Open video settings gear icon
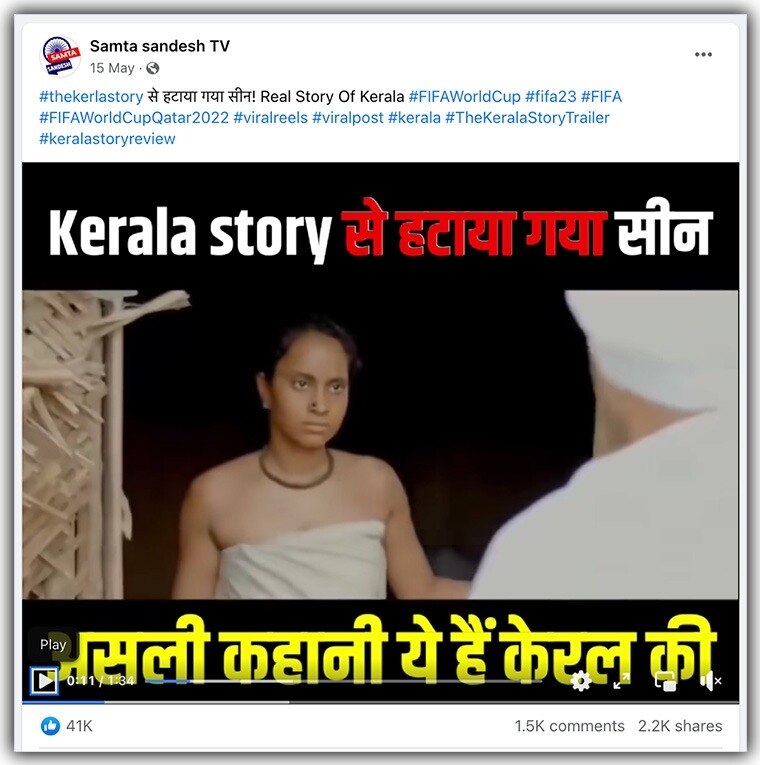Viewport: 760px width, 765px height. (580, 681)
